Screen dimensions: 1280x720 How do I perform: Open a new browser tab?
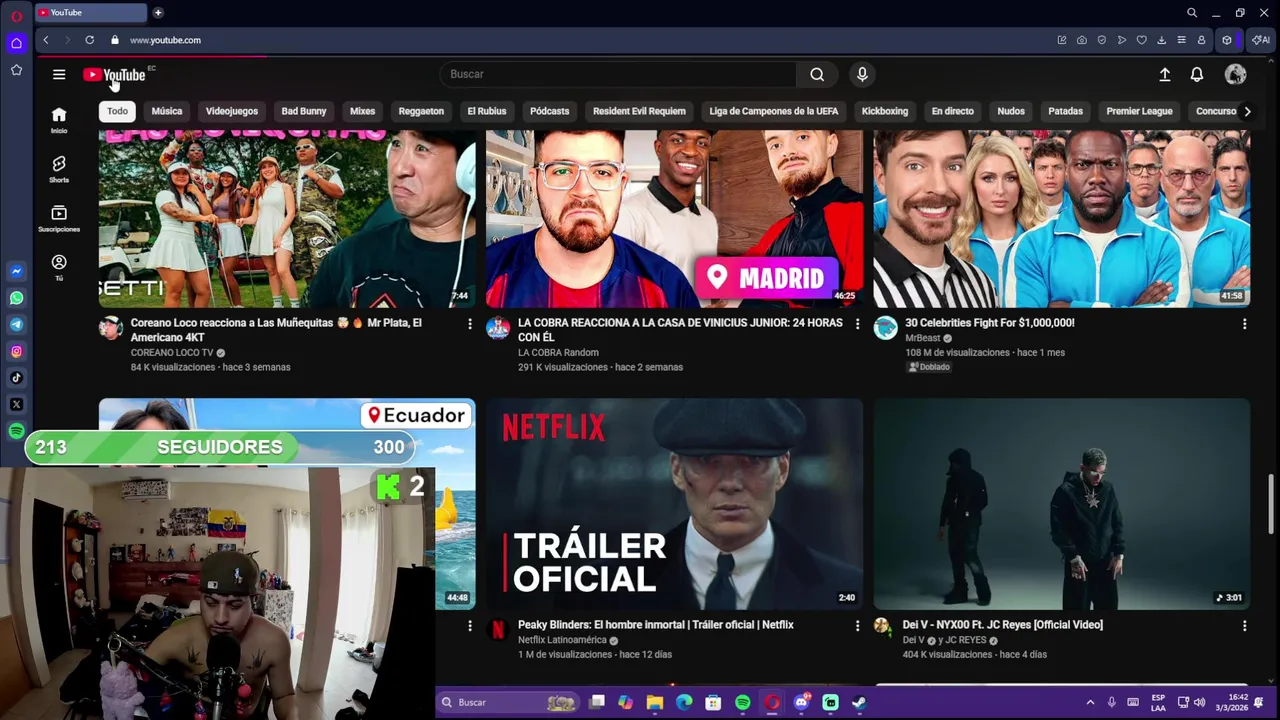158,13
